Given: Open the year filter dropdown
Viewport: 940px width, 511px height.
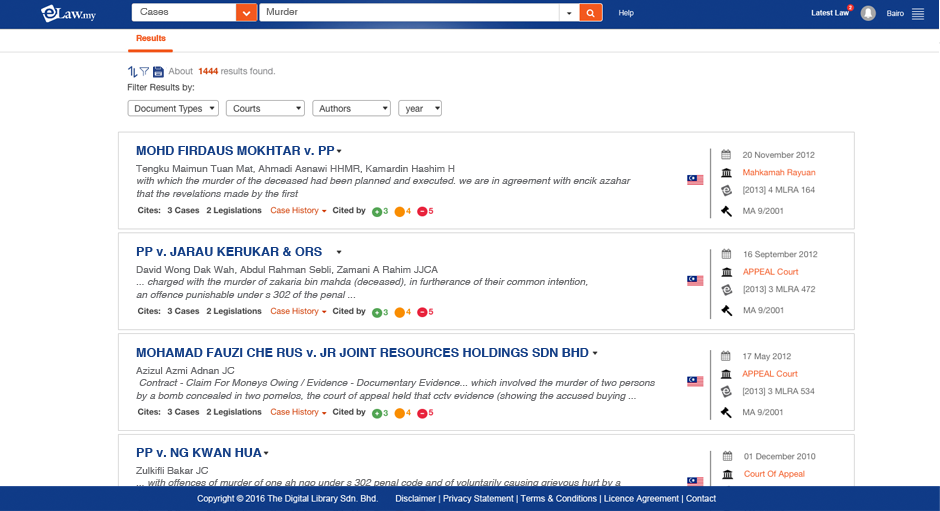Looking at the screenshot, I should (x=420, y=108).
